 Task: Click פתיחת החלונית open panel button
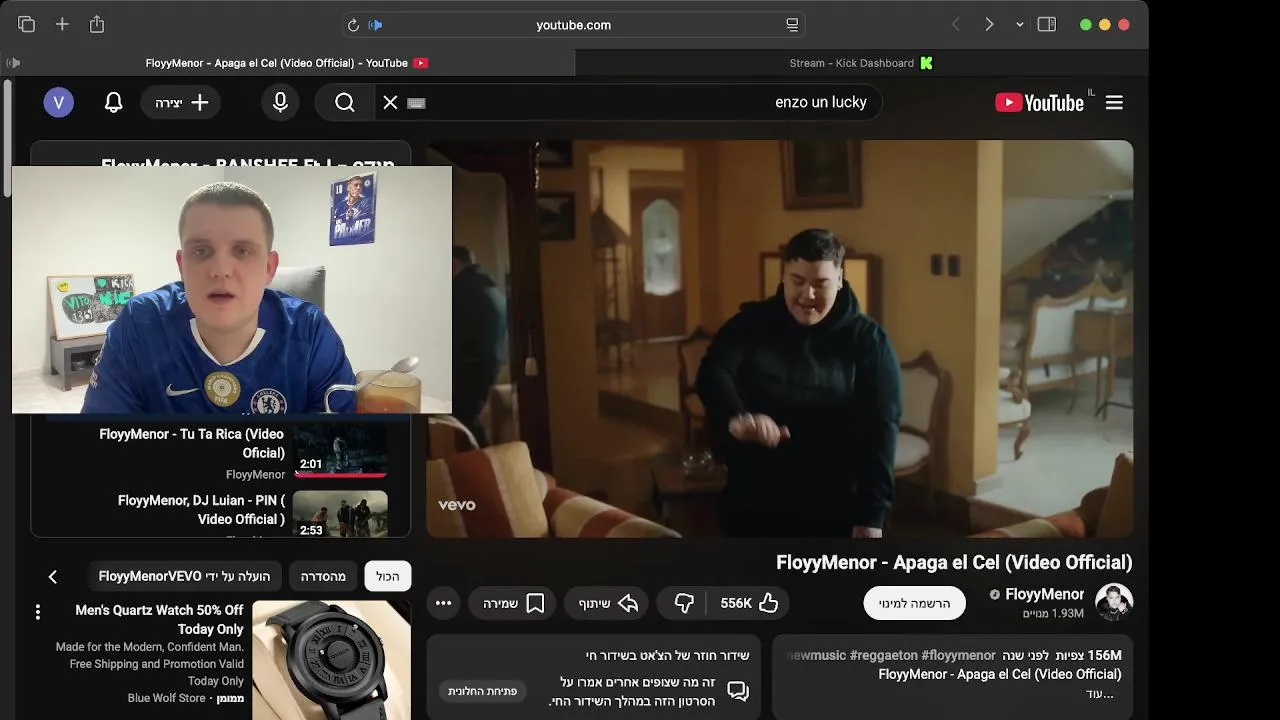coord(482,691)
